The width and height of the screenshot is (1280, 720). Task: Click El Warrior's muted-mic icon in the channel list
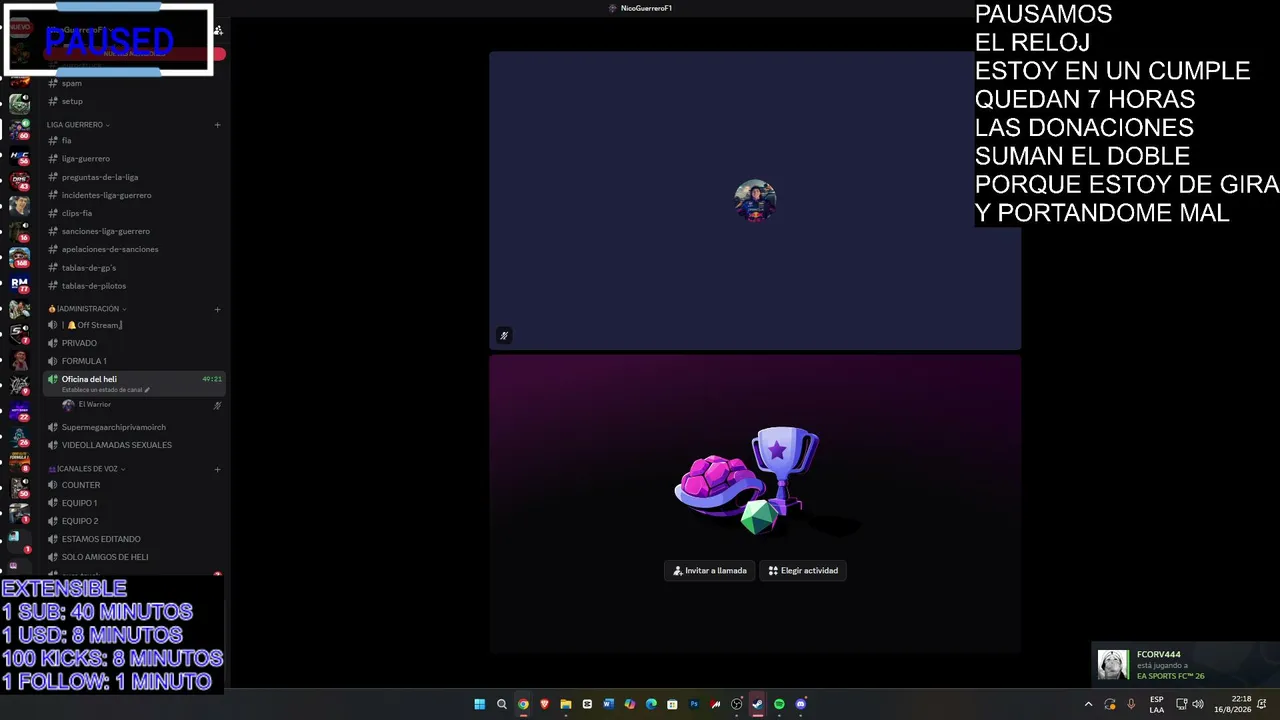217,405
